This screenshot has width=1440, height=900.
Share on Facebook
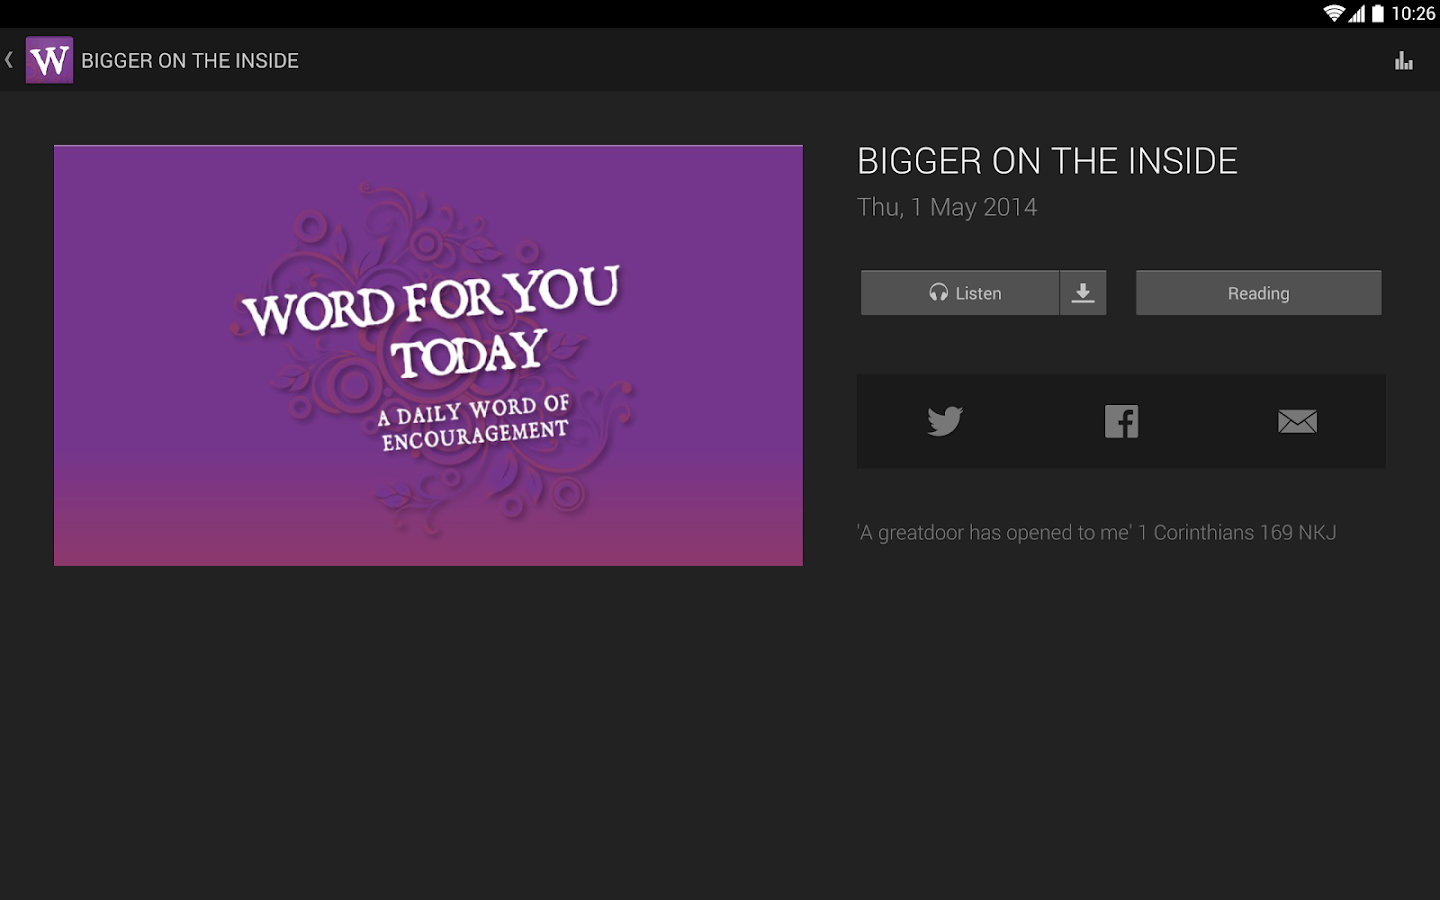pos(1121,421)
